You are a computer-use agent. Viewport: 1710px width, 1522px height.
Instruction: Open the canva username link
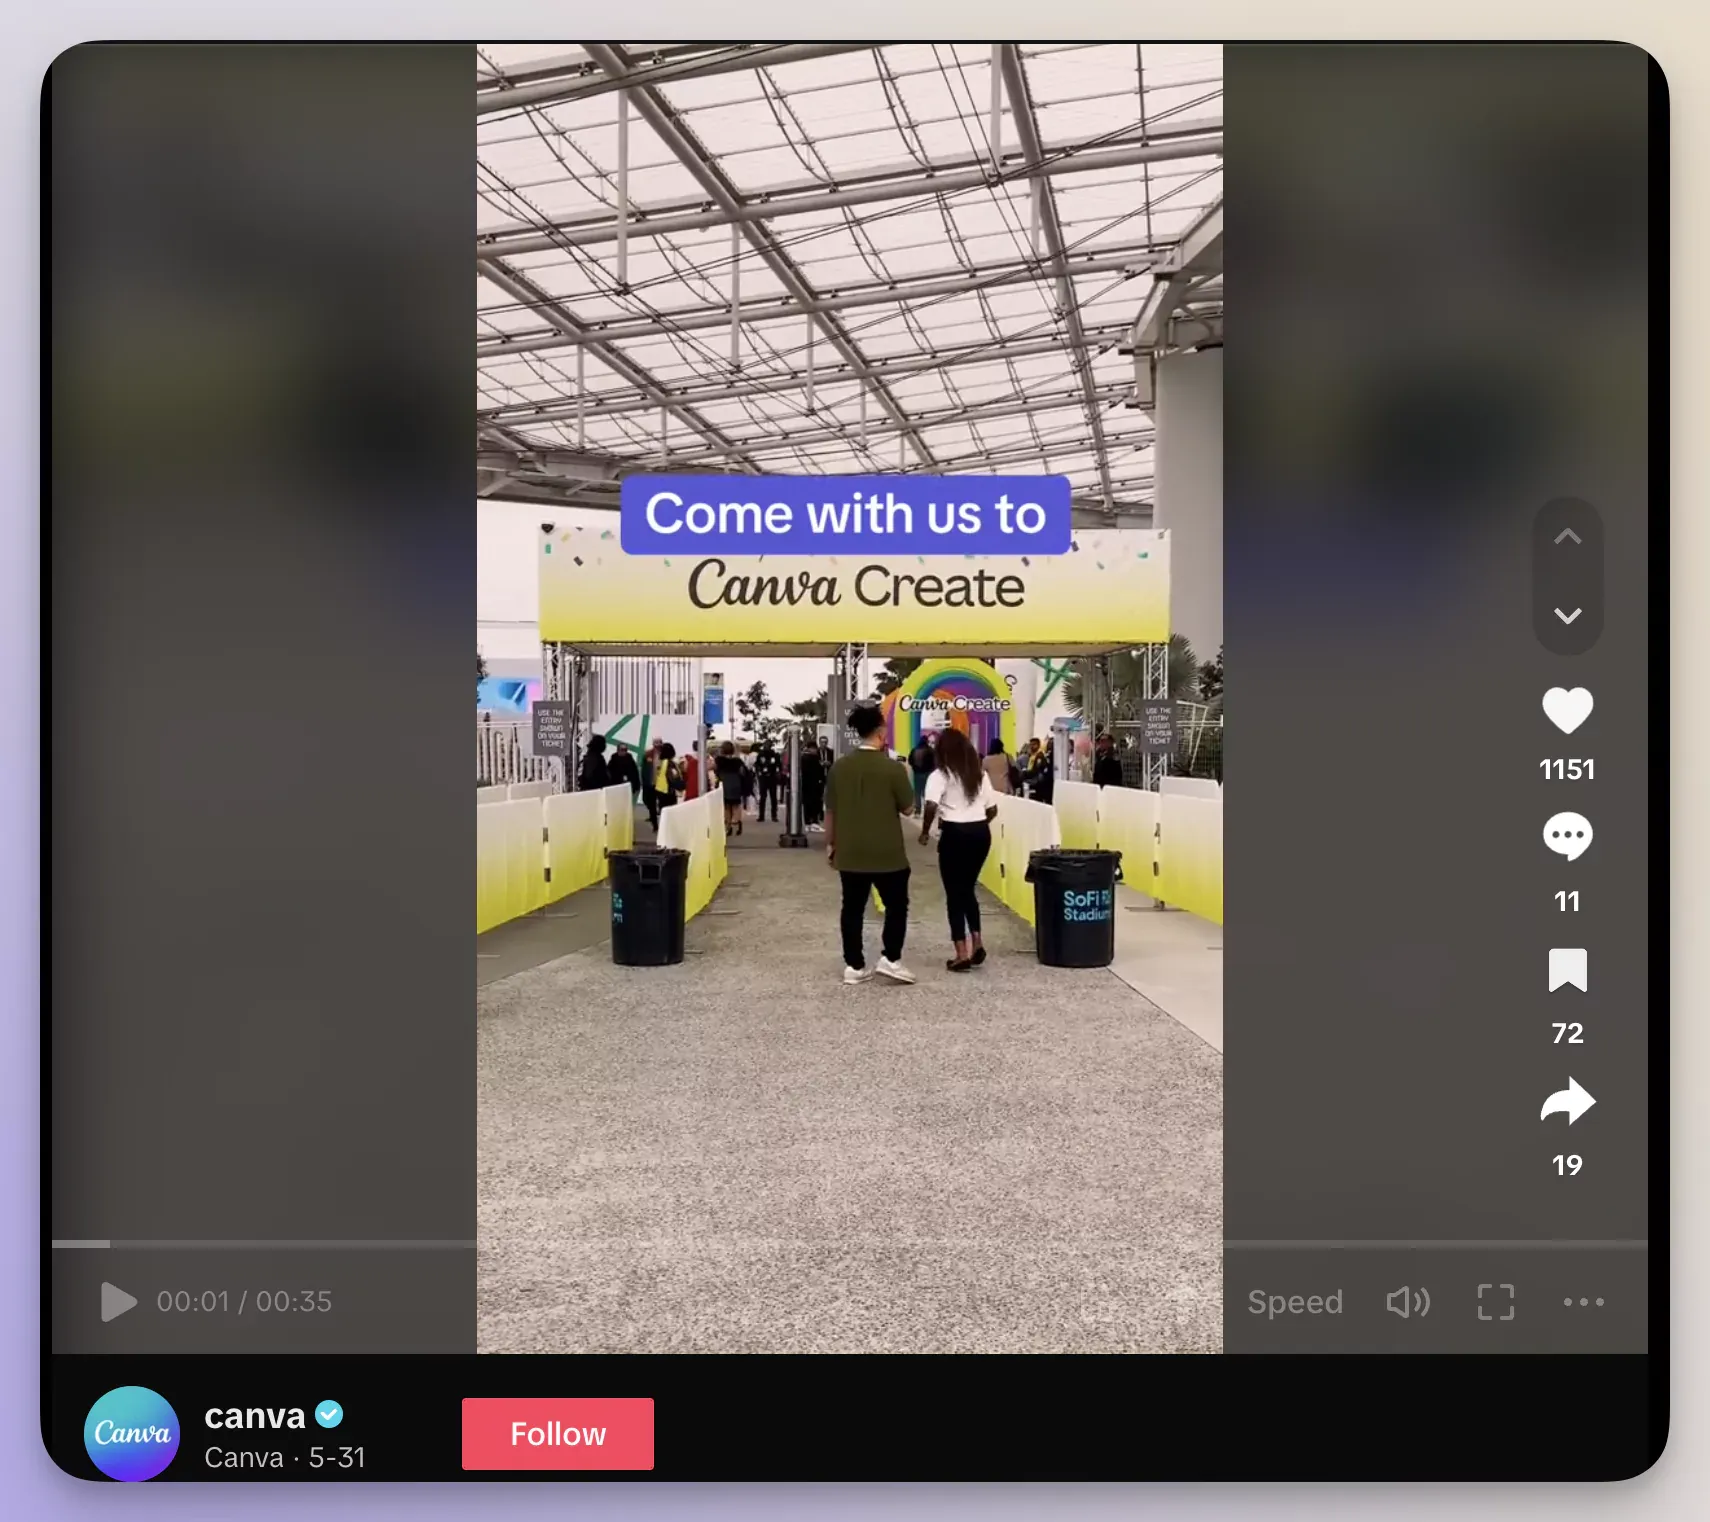coord(255,1416)
